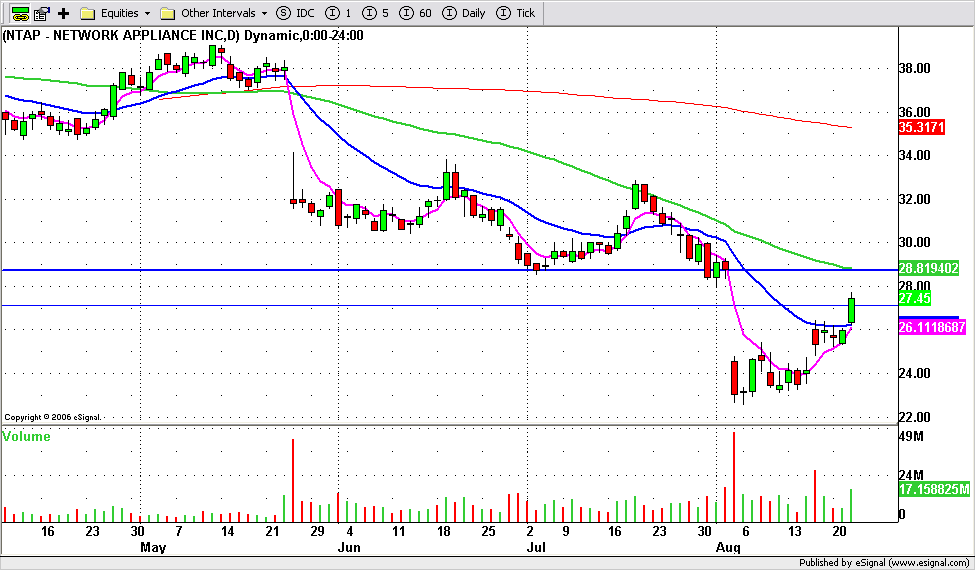Screen dimensions: 975x570
Task: Open the Other Intervals dropdown
Action: (x=214, y=13)
